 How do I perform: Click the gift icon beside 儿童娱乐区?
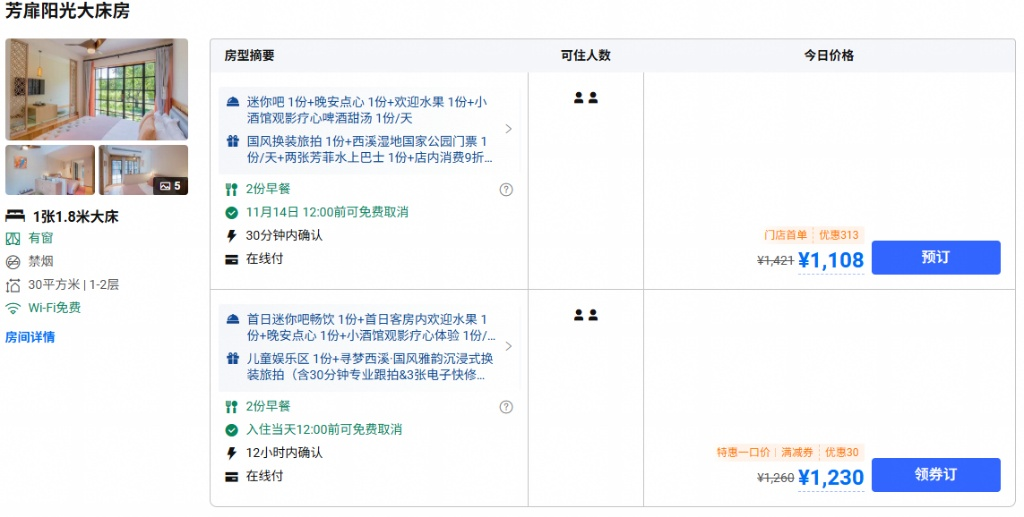tap(232, 358)
